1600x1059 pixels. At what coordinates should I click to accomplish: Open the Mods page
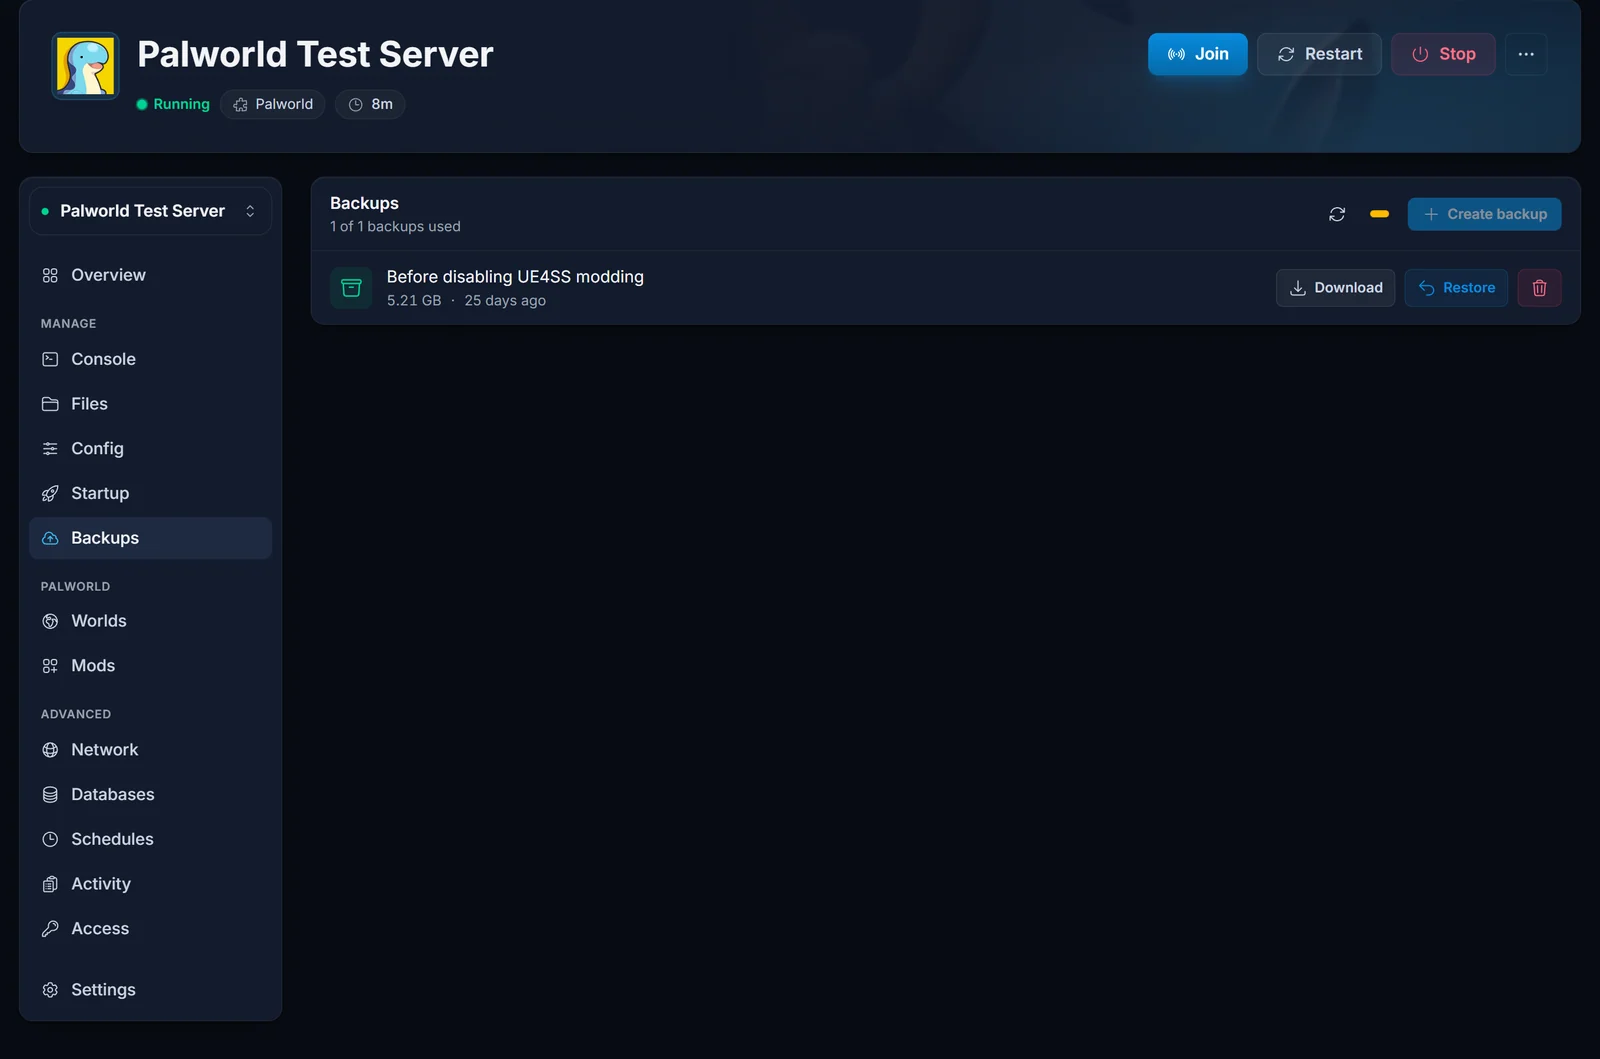click(x=150, y=666)
